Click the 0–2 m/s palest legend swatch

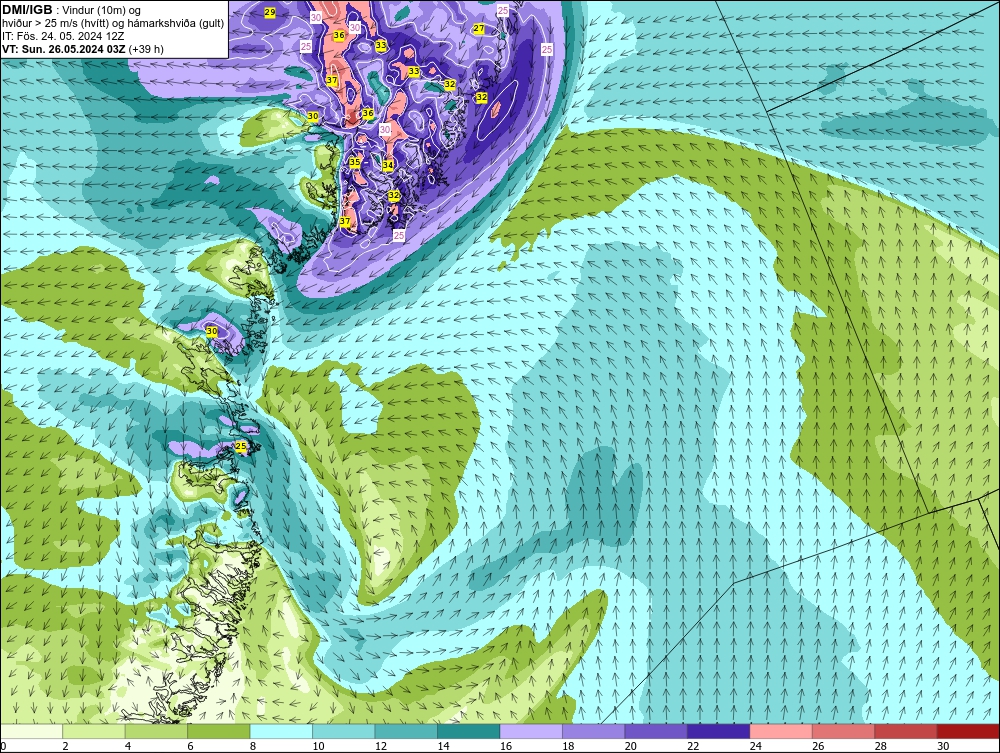coord(31,731)
